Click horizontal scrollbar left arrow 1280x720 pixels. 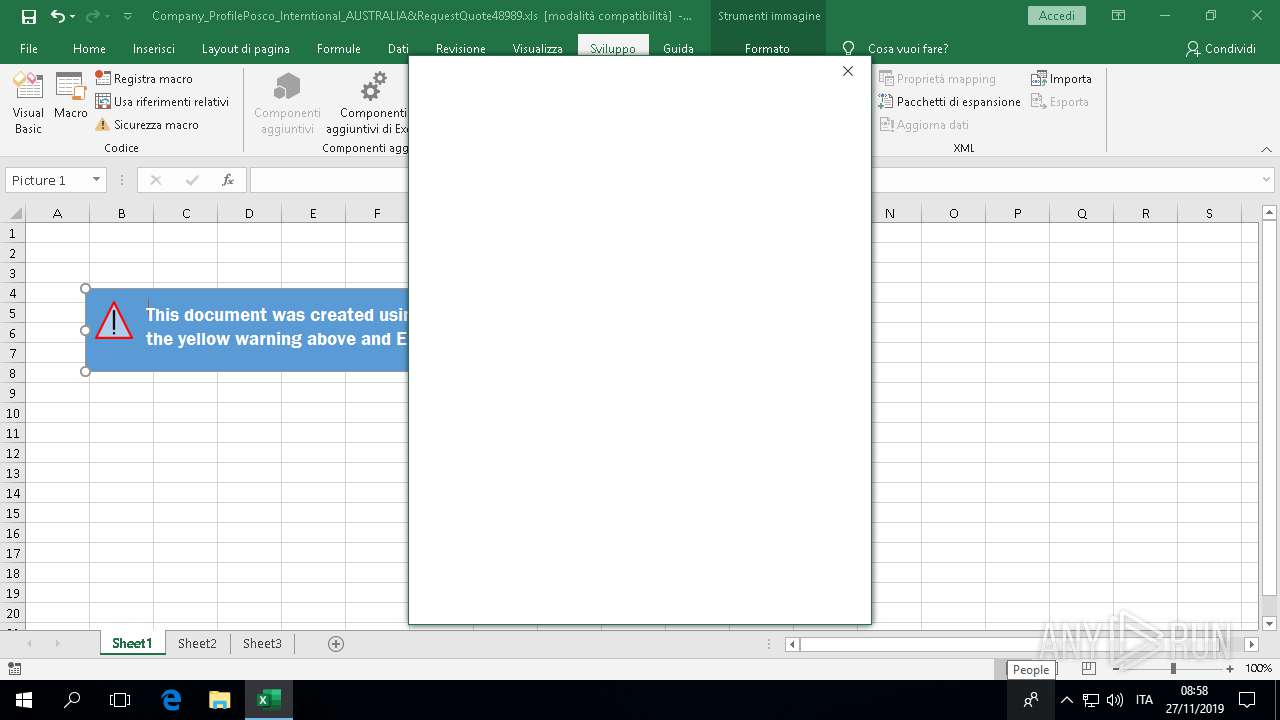click(792, 644)
